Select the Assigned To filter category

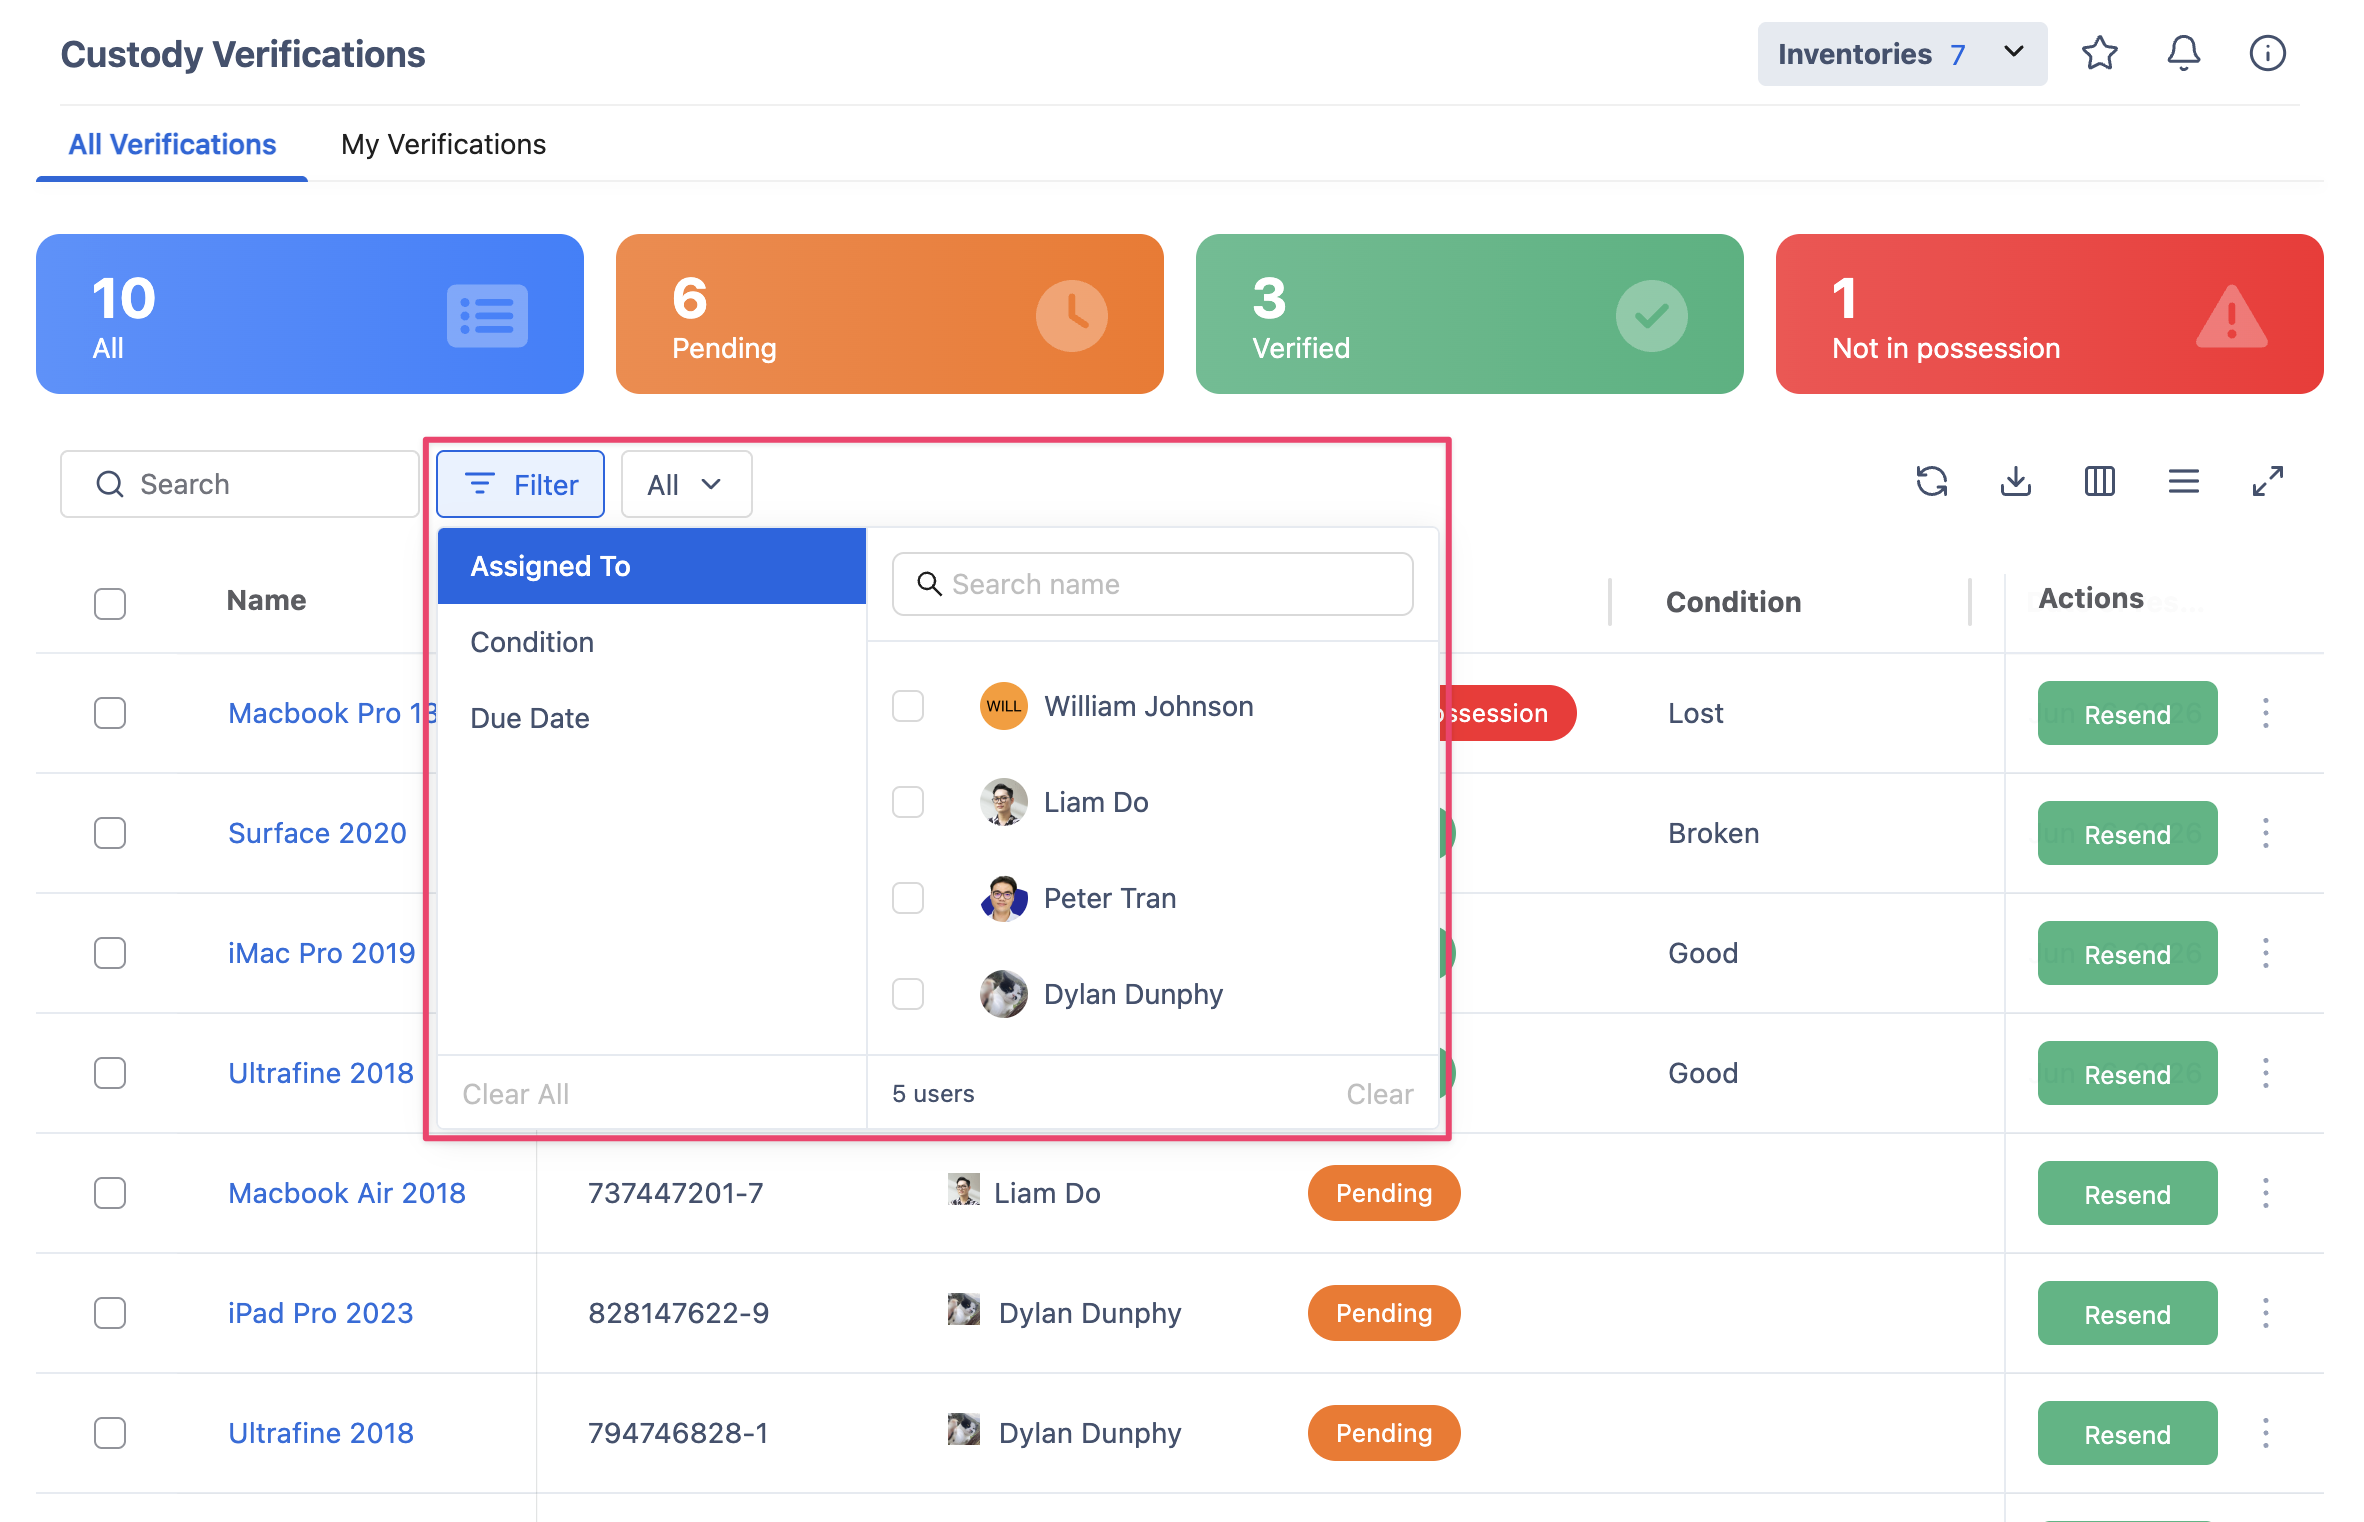pyautogui.click(x=652, y=566)
